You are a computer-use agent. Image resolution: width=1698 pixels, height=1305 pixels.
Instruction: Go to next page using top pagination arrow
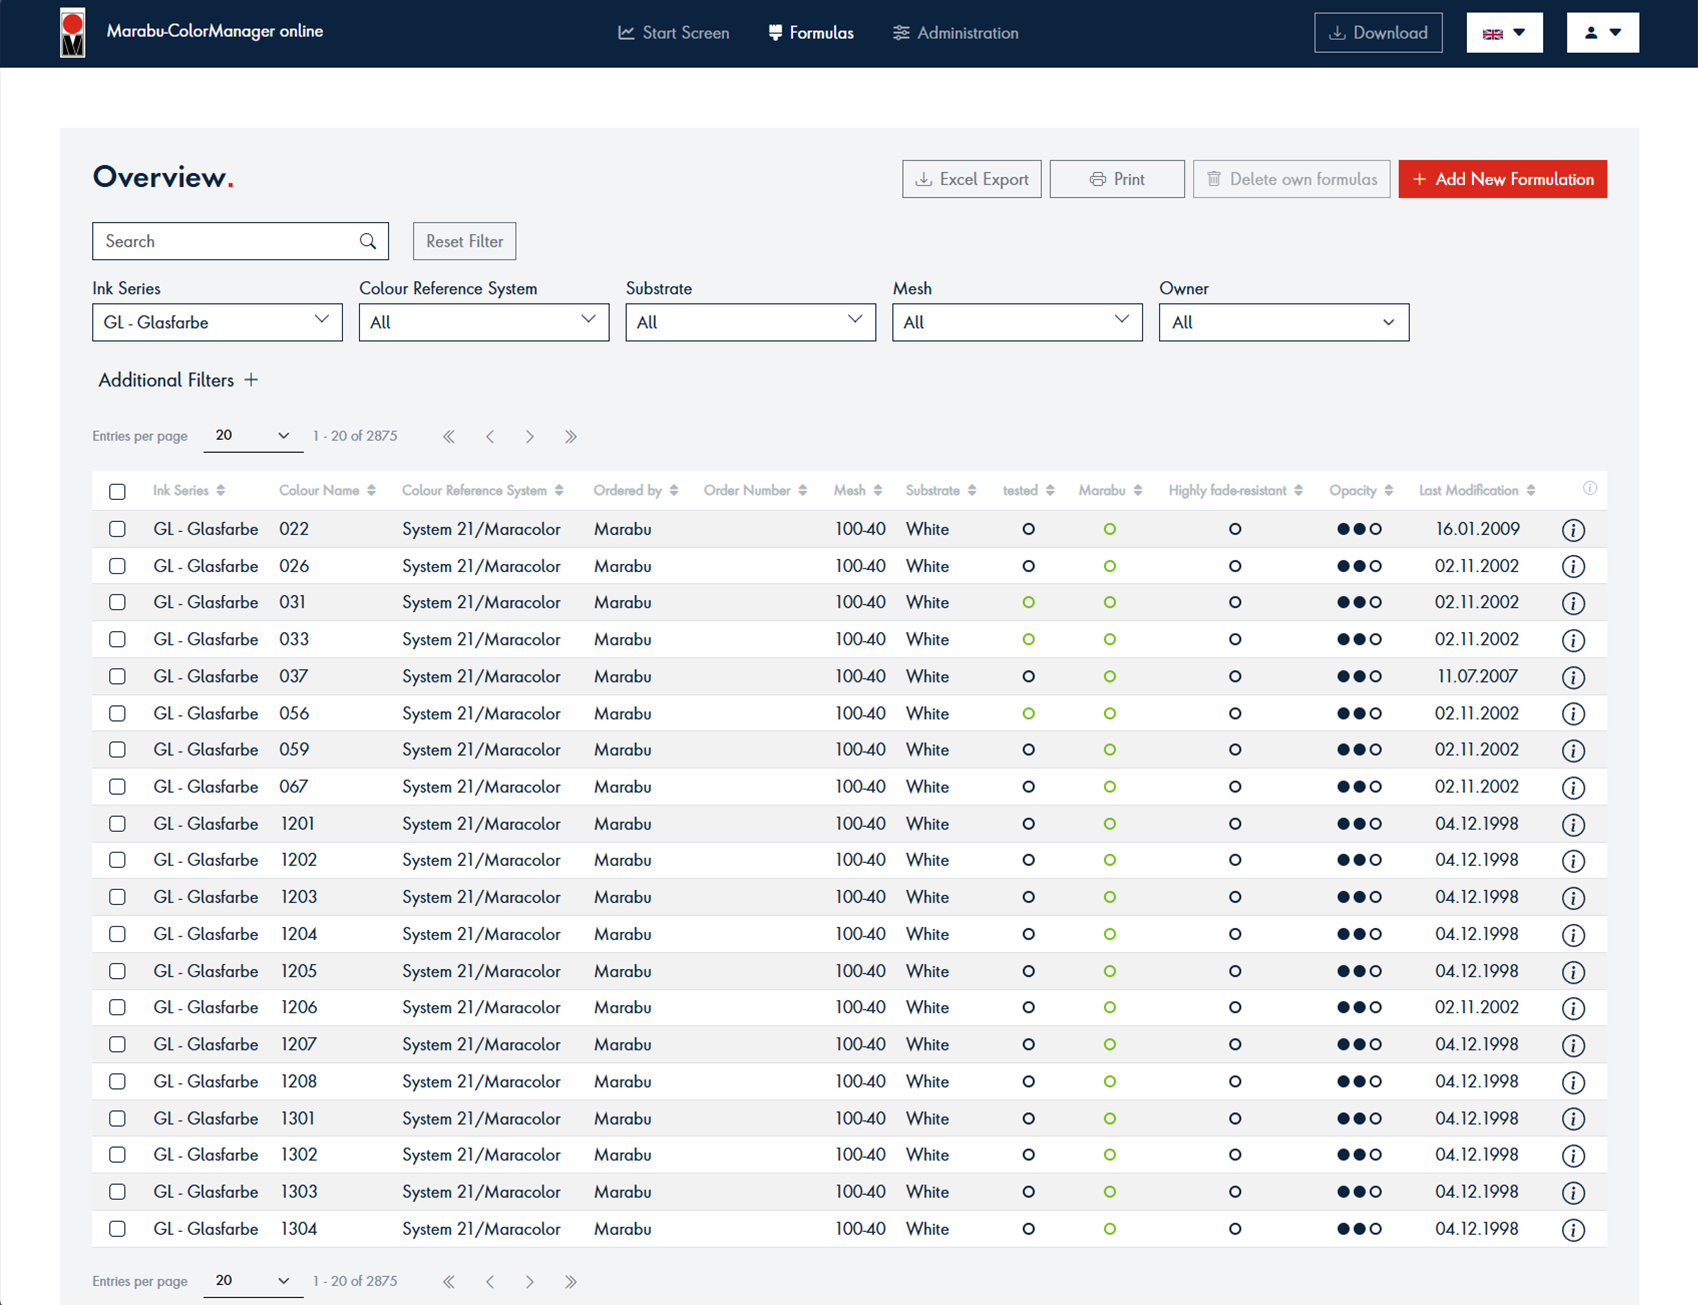click(530, 437)
